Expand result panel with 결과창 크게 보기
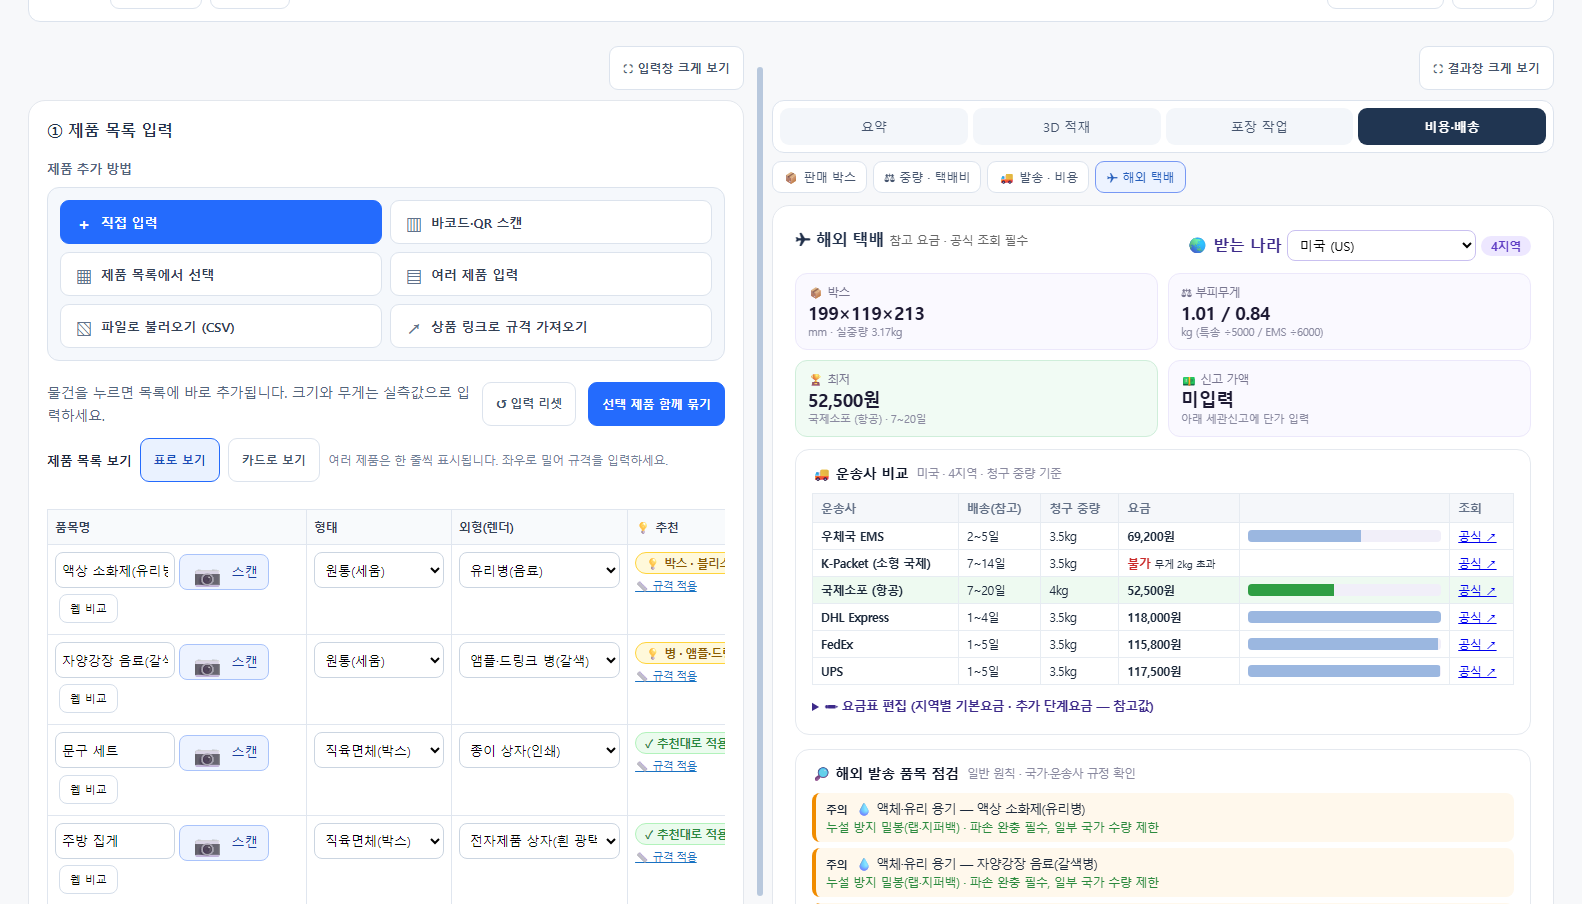The image size is (1582, 904). 1486,68
